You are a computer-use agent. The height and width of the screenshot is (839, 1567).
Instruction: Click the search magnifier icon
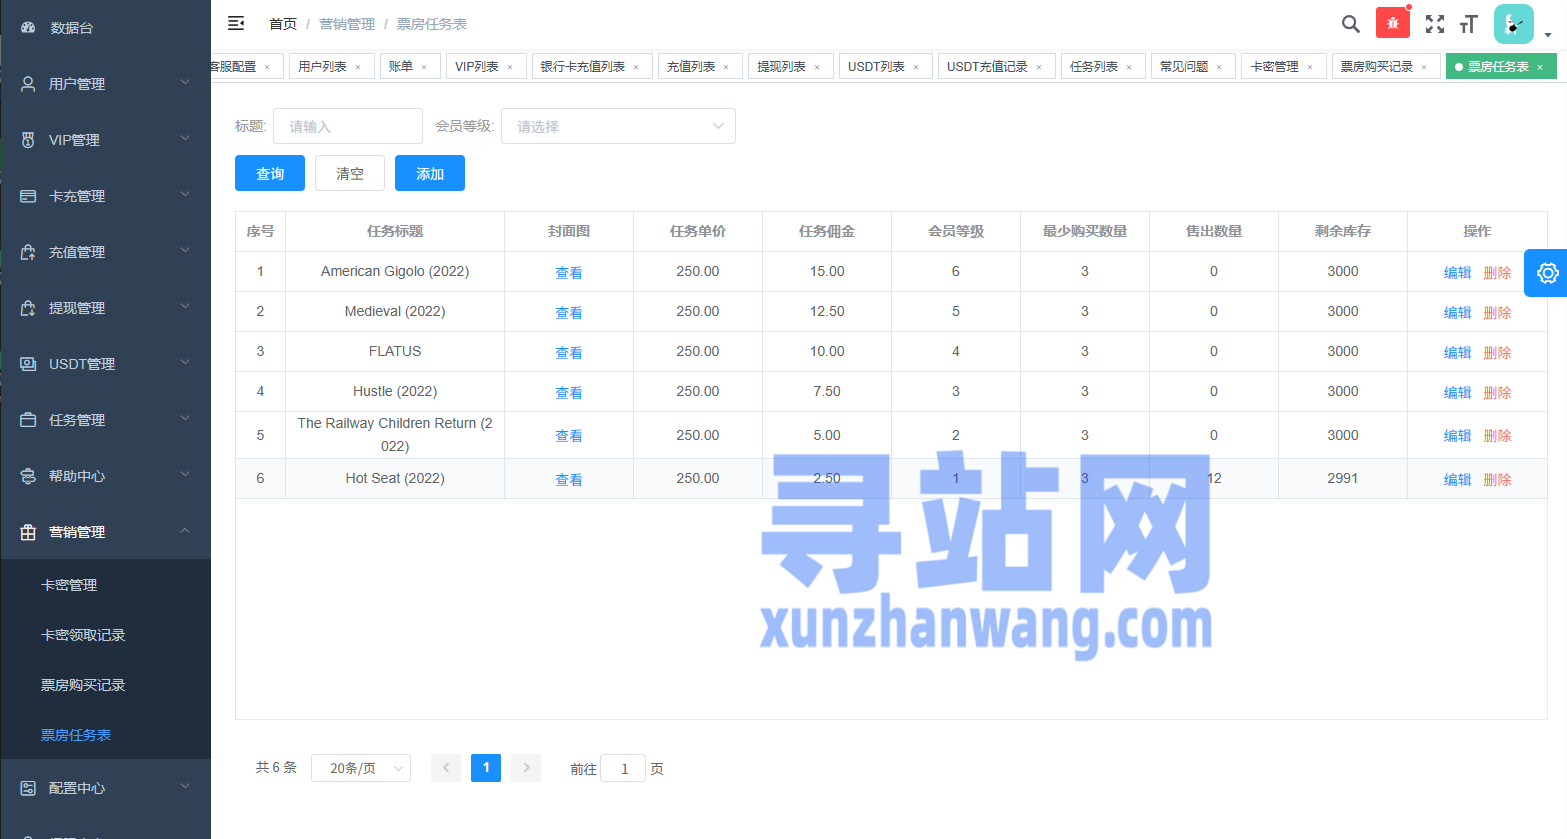tap(1350, 24)
